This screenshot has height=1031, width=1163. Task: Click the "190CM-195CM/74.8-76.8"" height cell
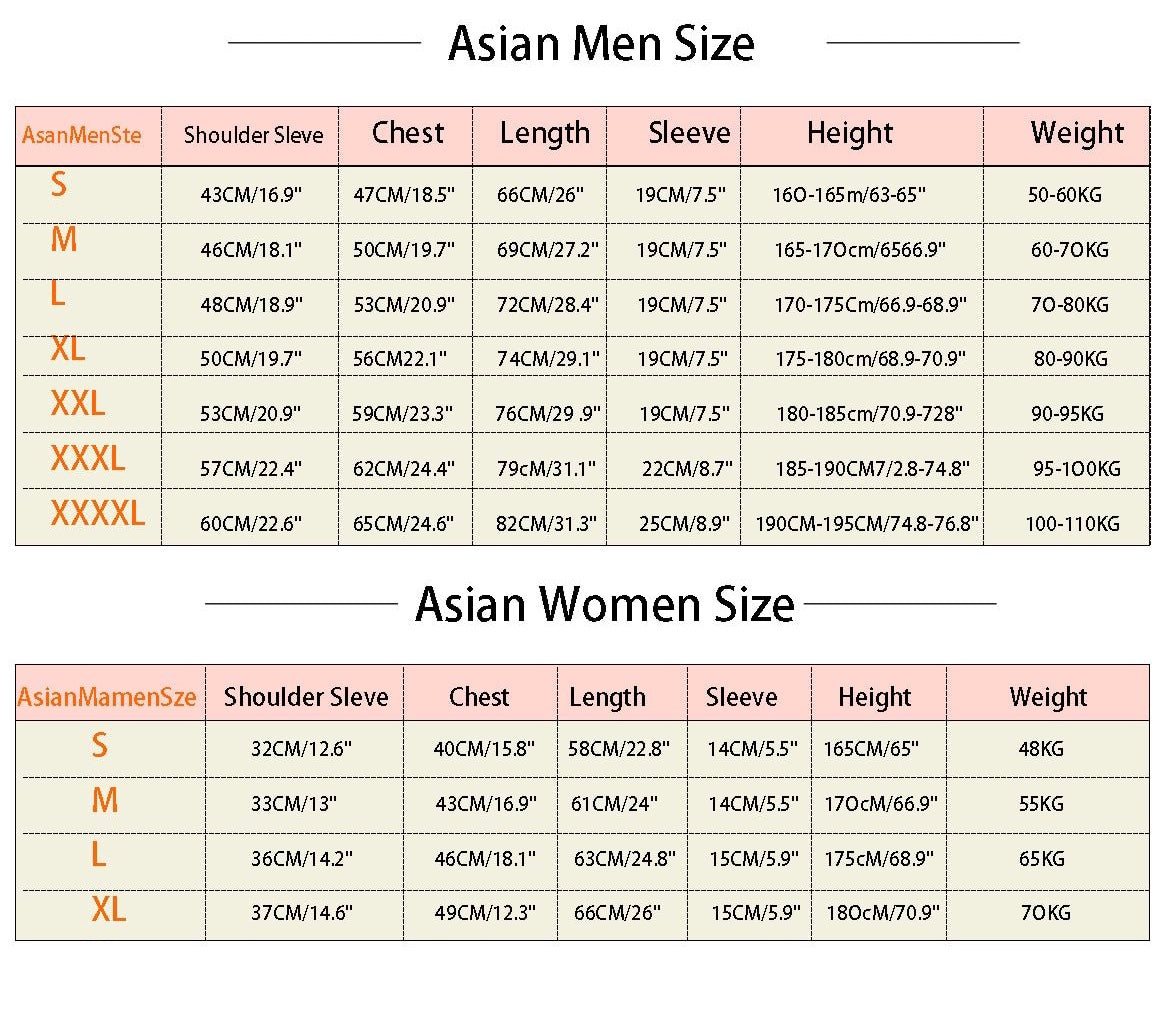click(x=866, y=523)
